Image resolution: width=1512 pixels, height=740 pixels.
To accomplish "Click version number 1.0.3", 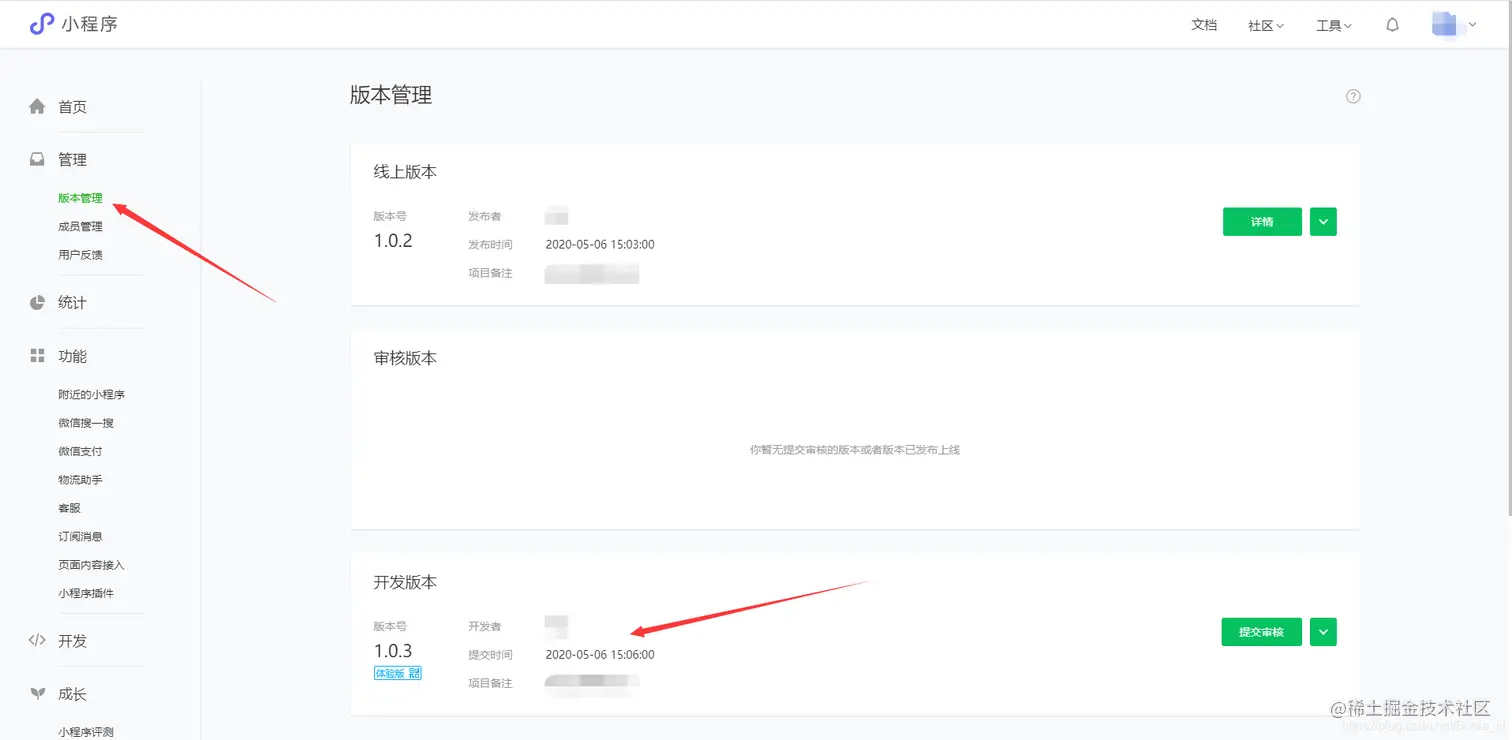I will 393,651.
